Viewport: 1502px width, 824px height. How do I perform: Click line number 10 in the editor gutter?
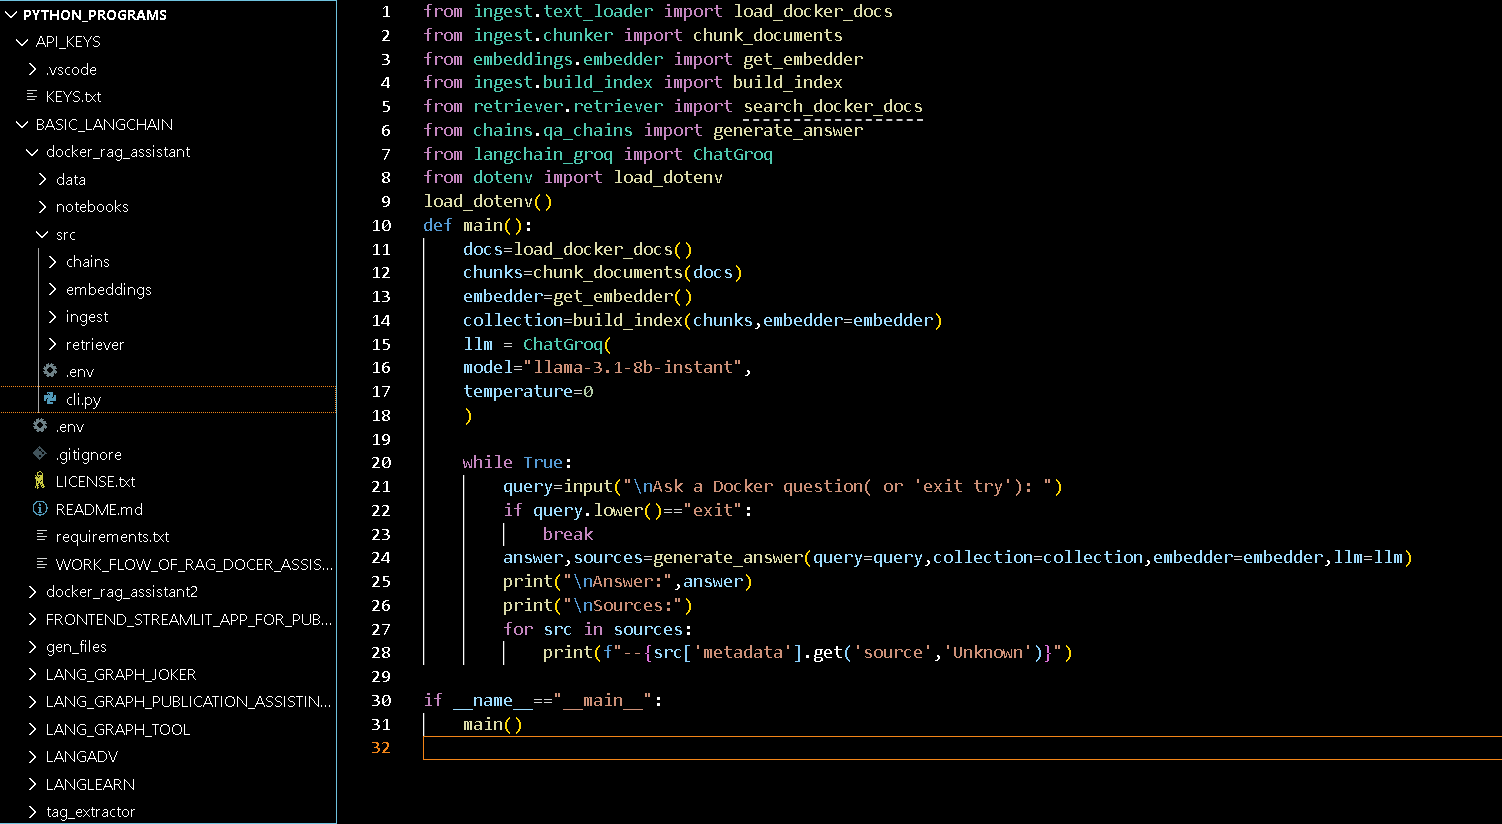tap(381, 225)
